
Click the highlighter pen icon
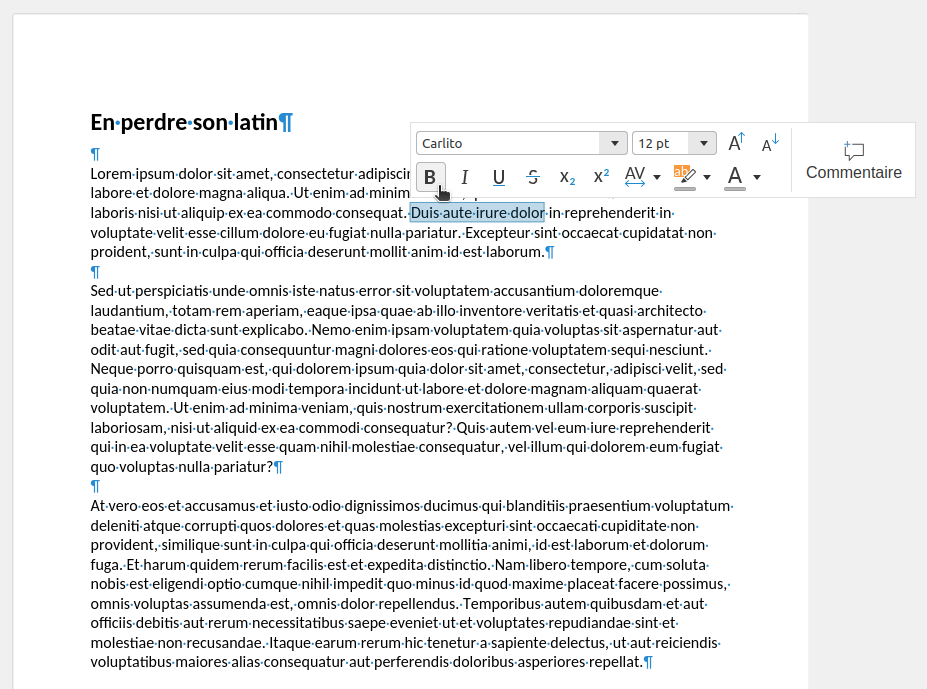point(684,177)
